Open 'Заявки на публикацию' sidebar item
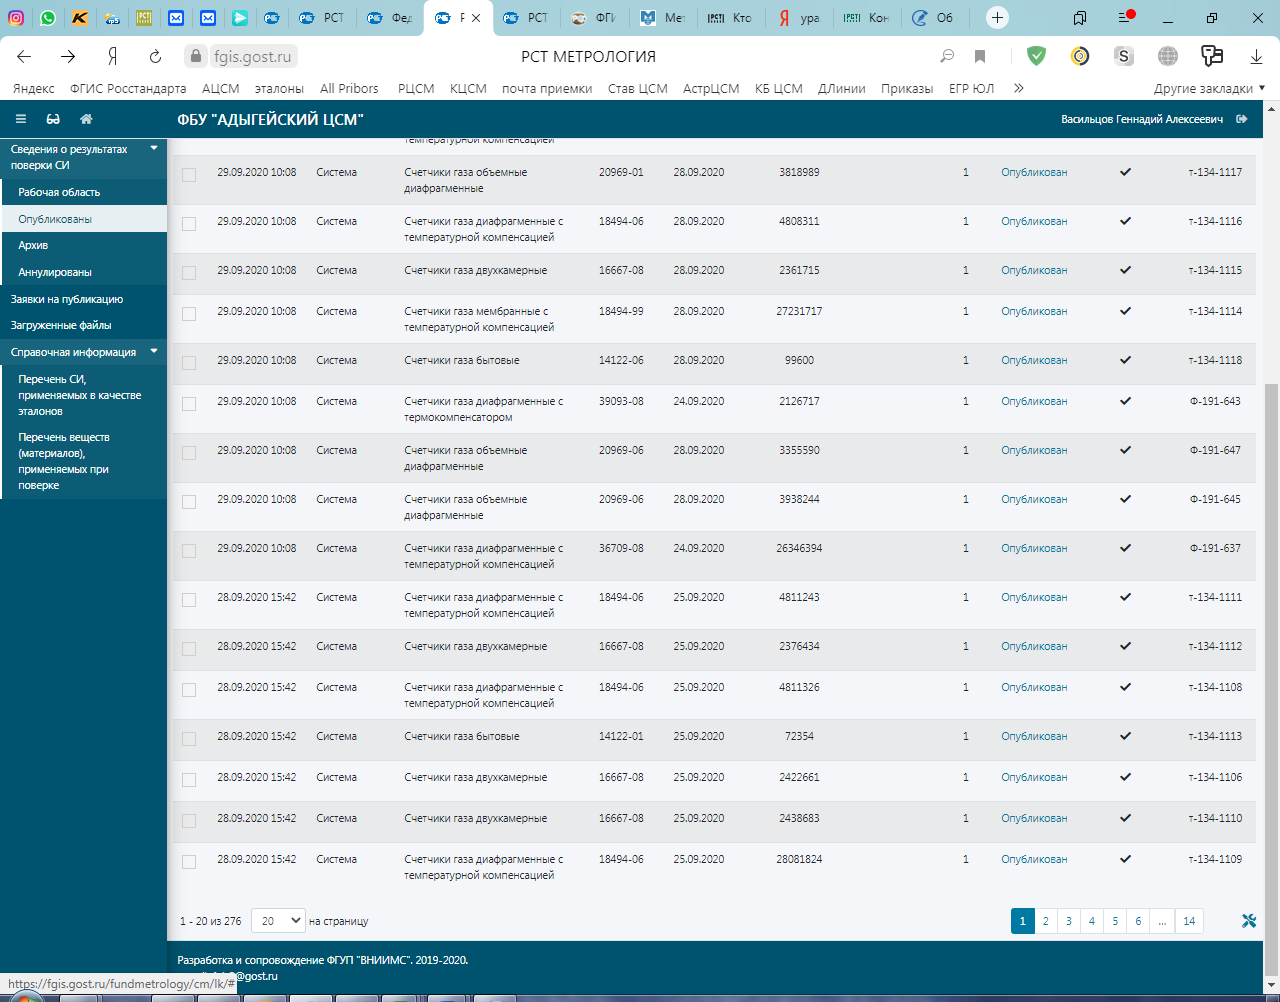The height and width of the screenshot is (1002, 1280). [x=67, y=299]
